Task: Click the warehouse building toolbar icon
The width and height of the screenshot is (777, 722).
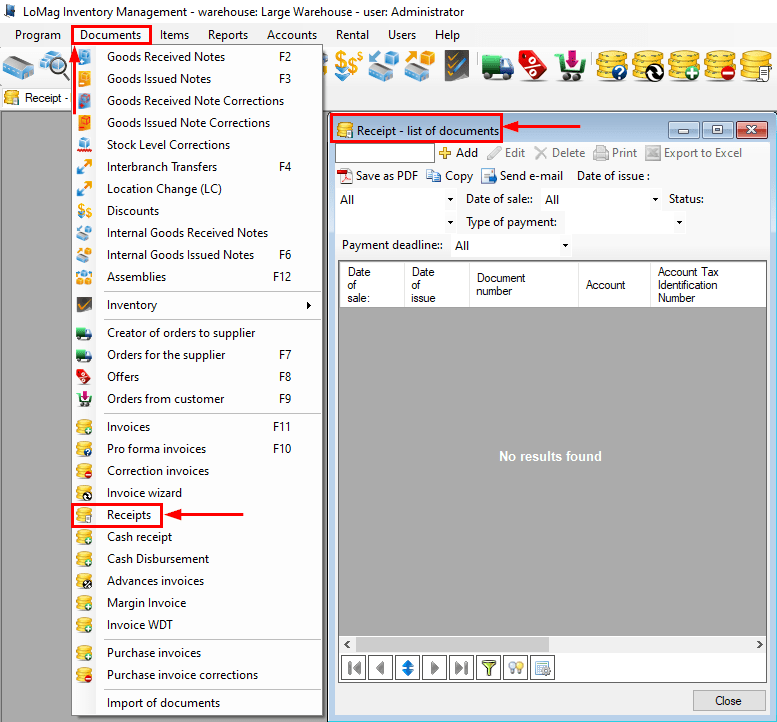Action: click(18, 67)
